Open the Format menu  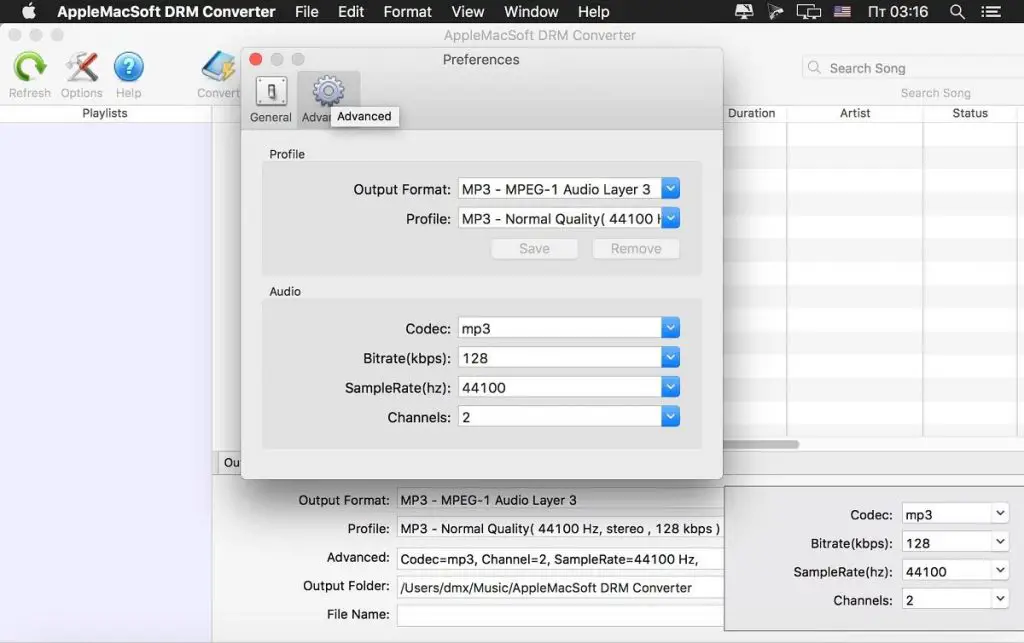coord(407,11)
